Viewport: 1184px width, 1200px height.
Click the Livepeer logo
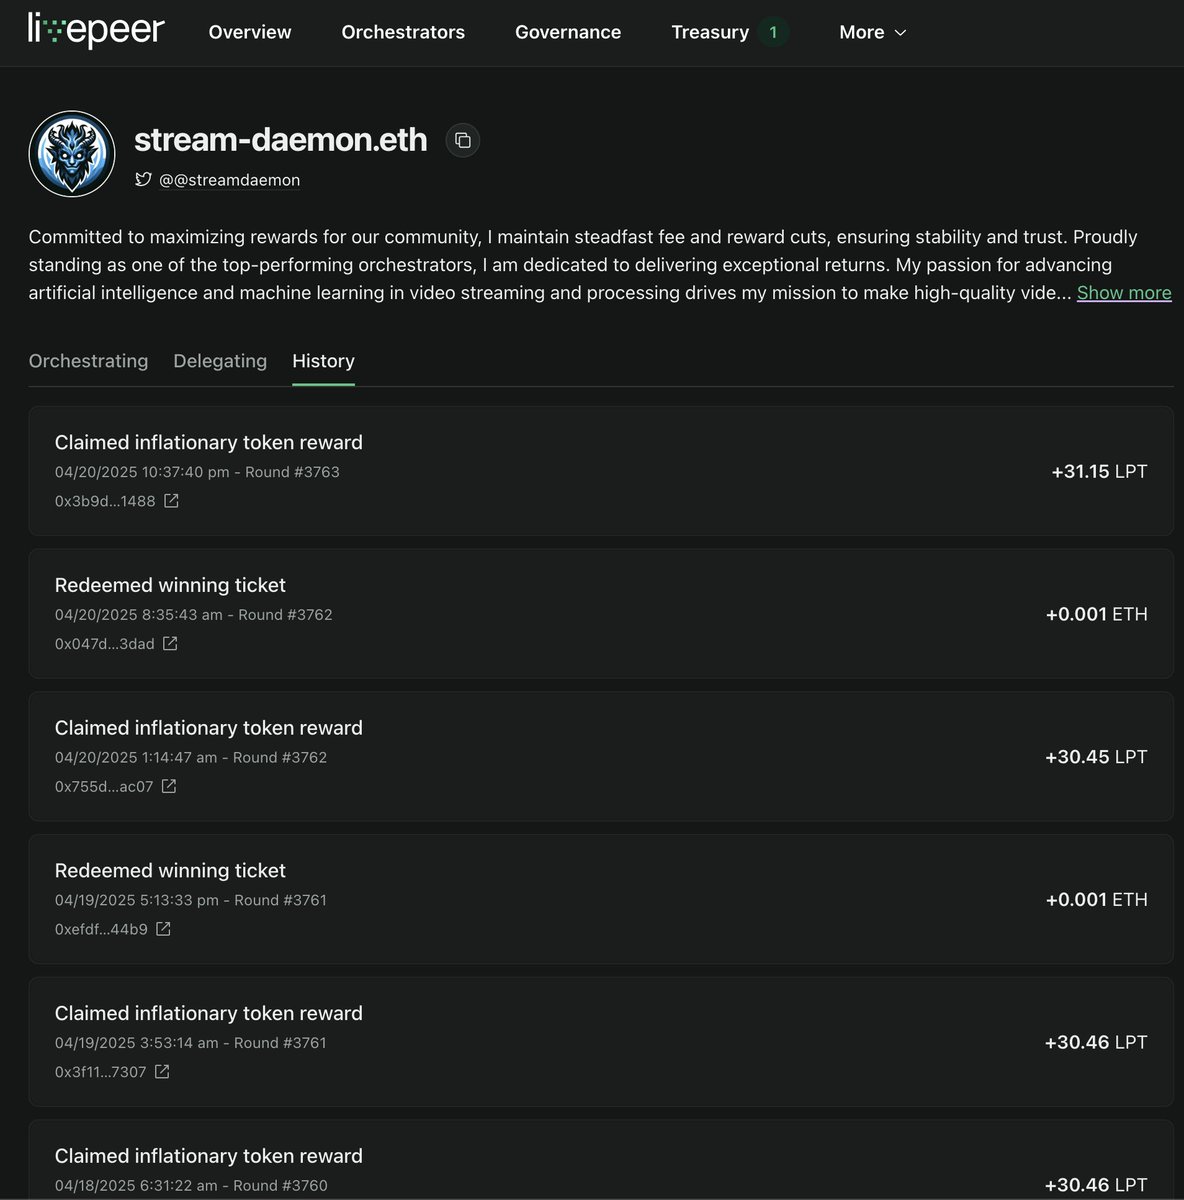96,32
